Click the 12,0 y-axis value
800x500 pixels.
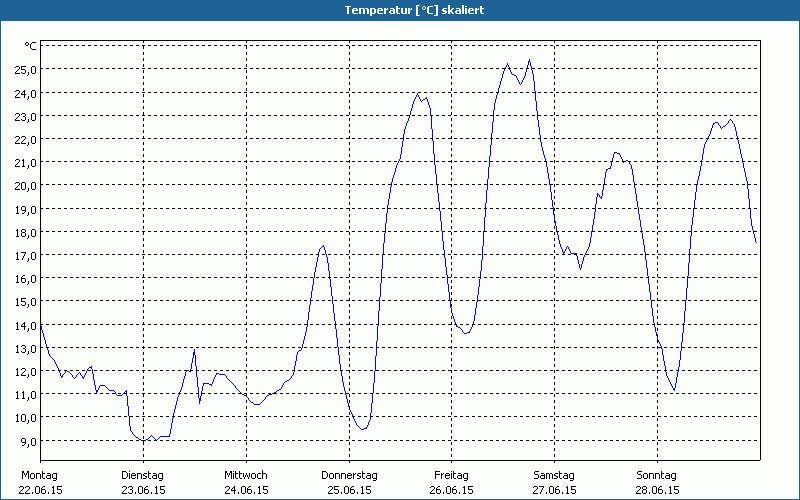click(26, 371)
